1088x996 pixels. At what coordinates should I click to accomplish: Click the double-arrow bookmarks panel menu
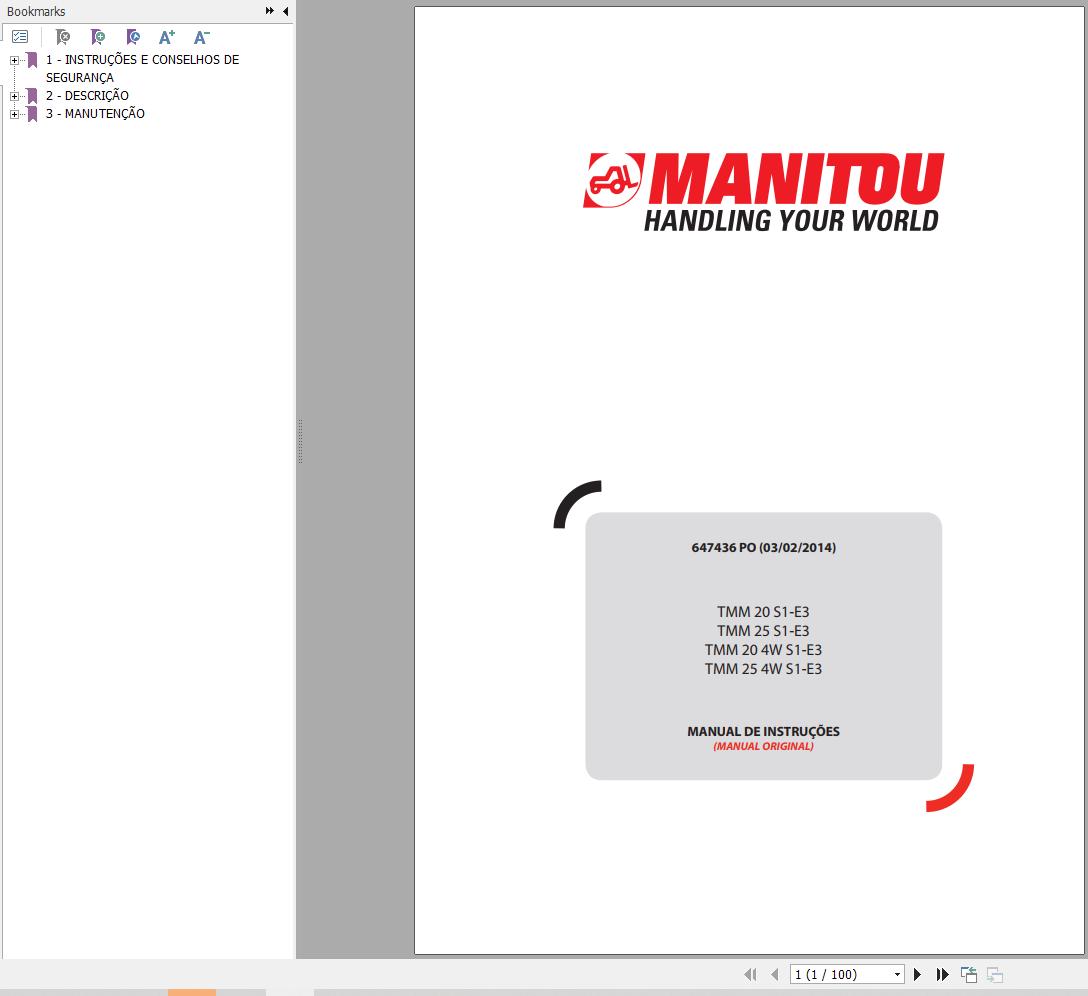click(270, 11)
